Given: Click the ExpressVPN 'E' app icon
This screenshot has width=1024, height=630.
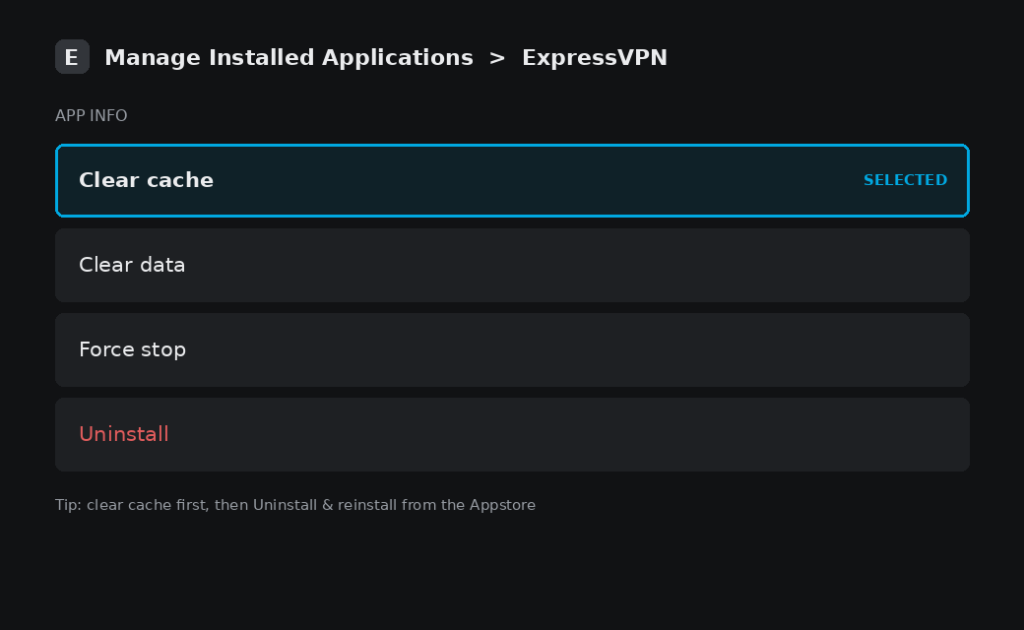Looking at the screenshot, I should [x=72, y=57].
